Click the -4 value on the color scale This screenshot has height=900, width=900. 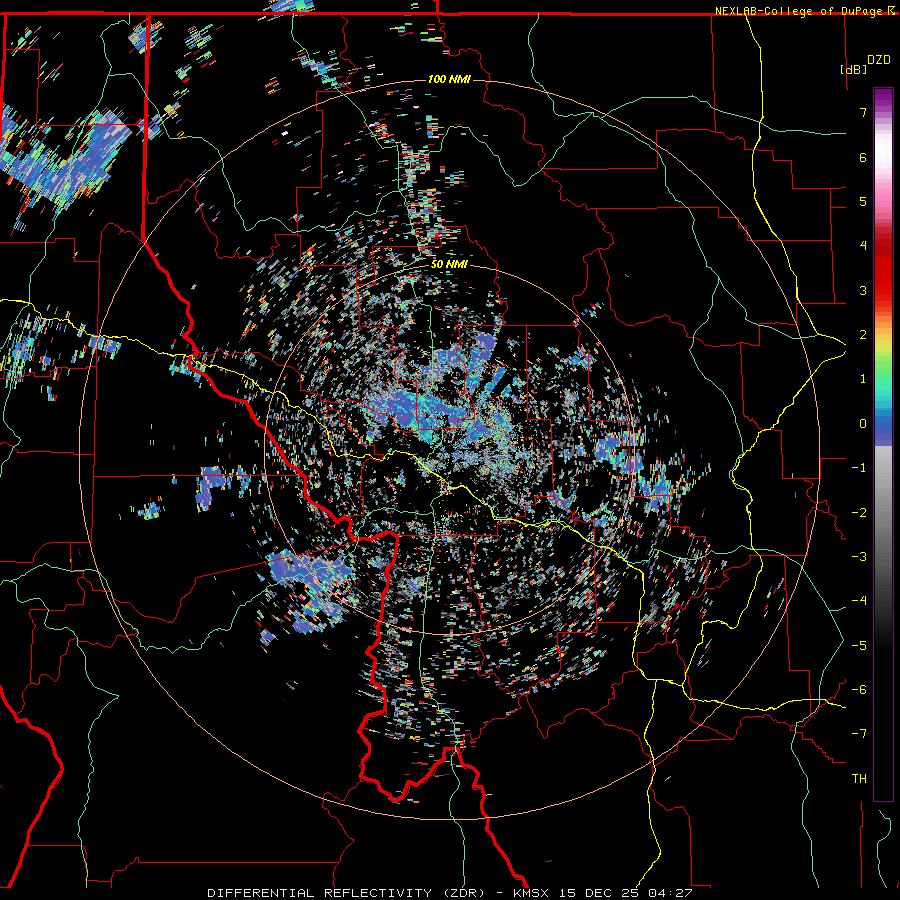(859, 601)
